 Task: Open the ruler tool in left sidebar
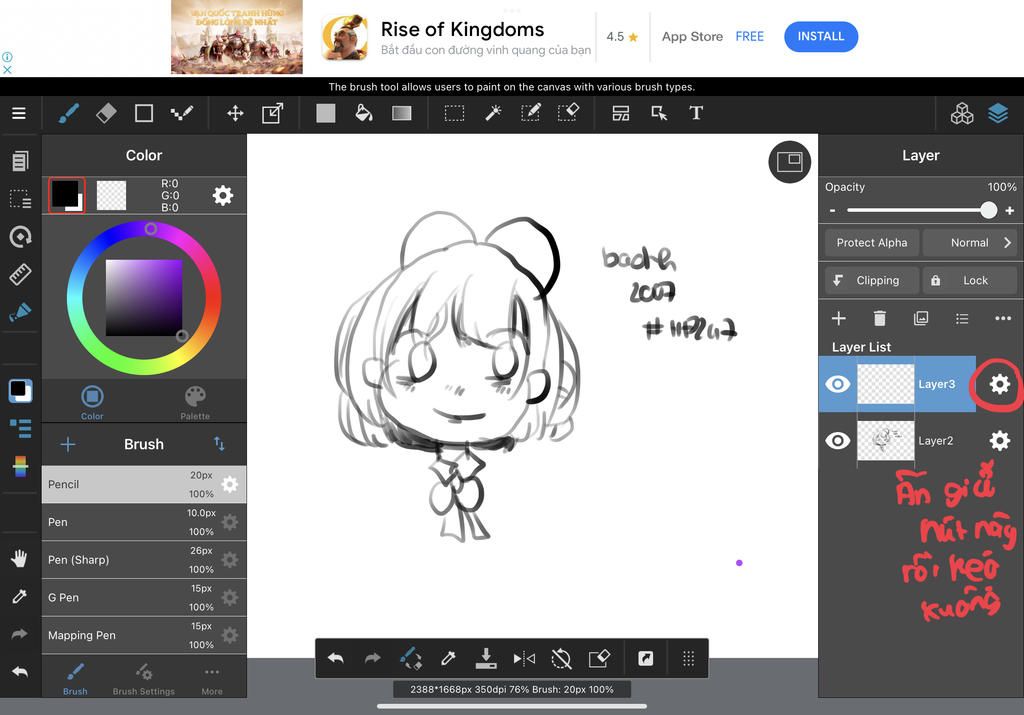[20, 274]
